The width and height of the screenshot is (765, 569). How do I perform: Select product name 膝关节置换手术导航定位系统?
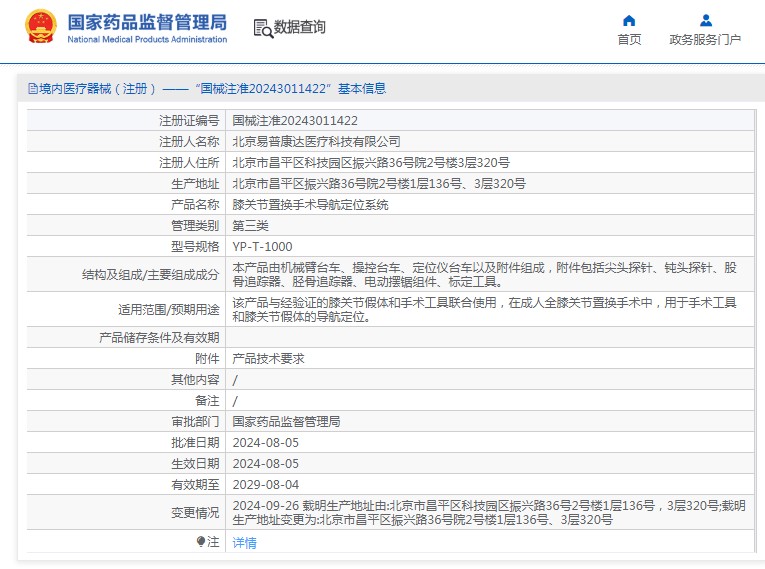pos(310,204)
